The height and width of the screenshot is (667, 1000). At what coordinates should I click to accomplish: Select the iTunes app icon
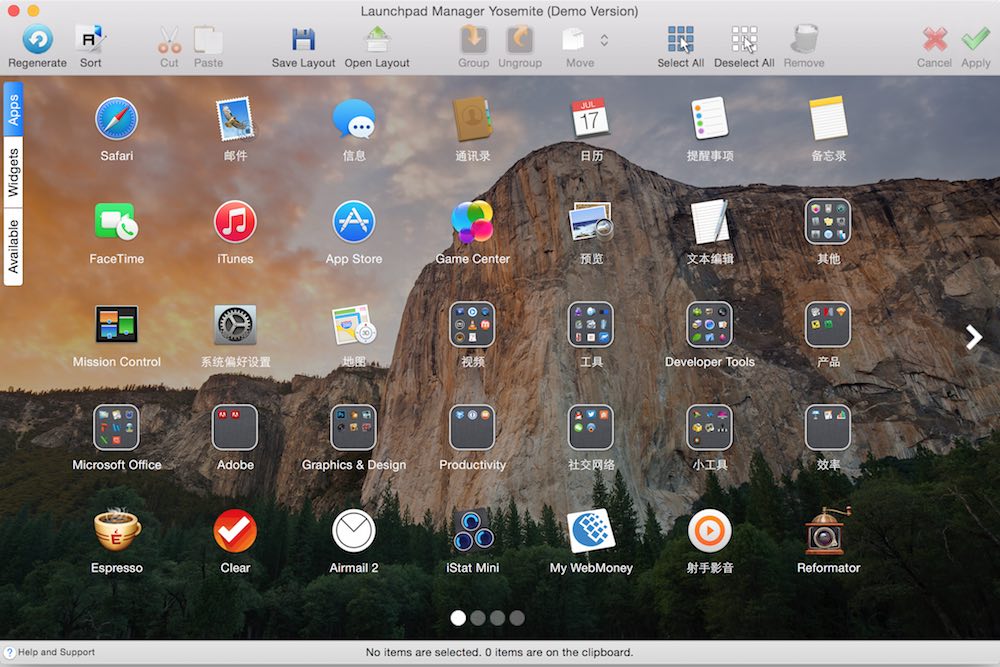(x=235, y=221)
